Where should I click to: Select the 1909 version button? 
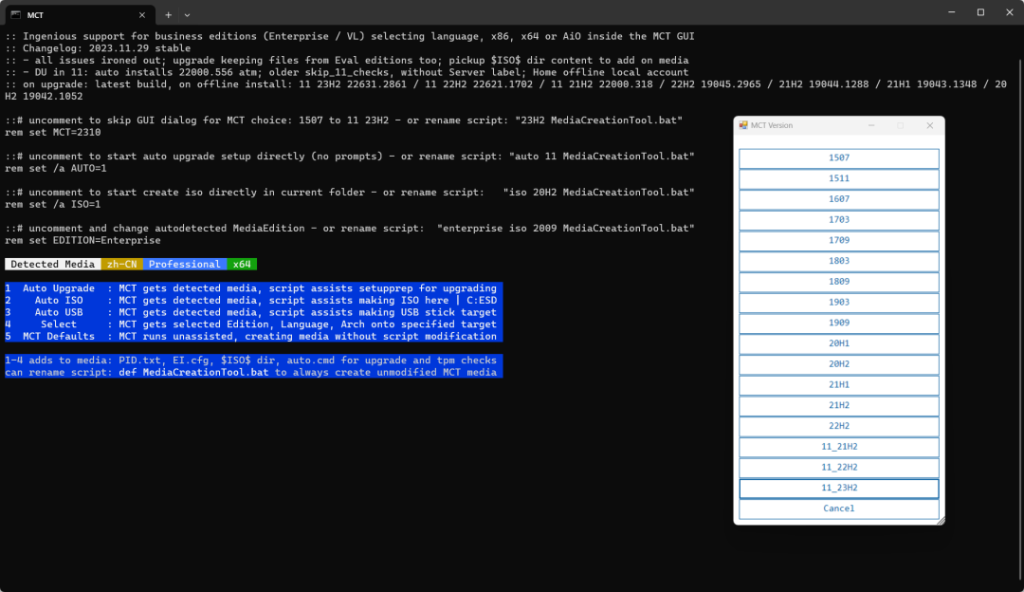point(839,323)
